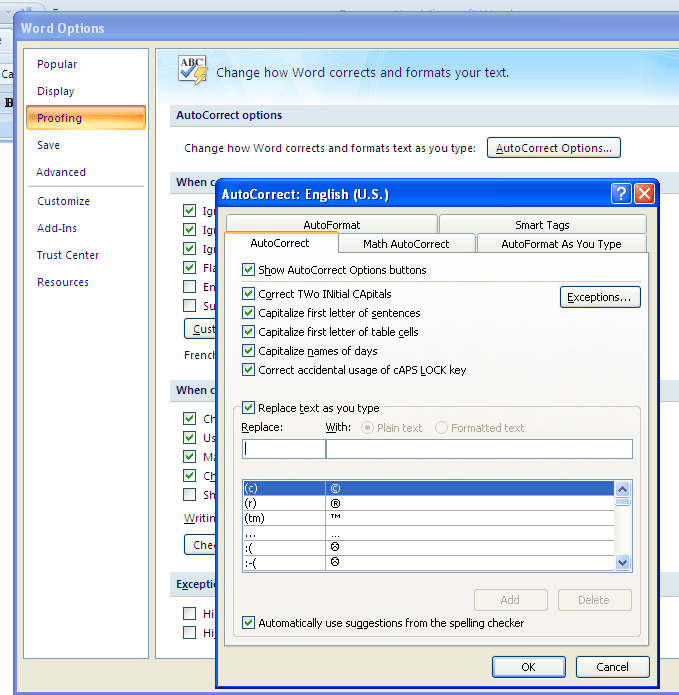Select the (tm) trademark row
This screenshot has width=679, height=695.
429,518
